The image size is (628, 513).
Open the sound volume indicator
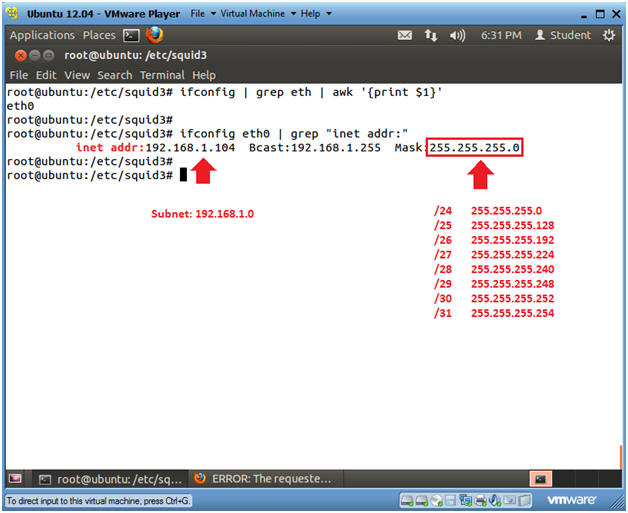(x=457, y=36)
